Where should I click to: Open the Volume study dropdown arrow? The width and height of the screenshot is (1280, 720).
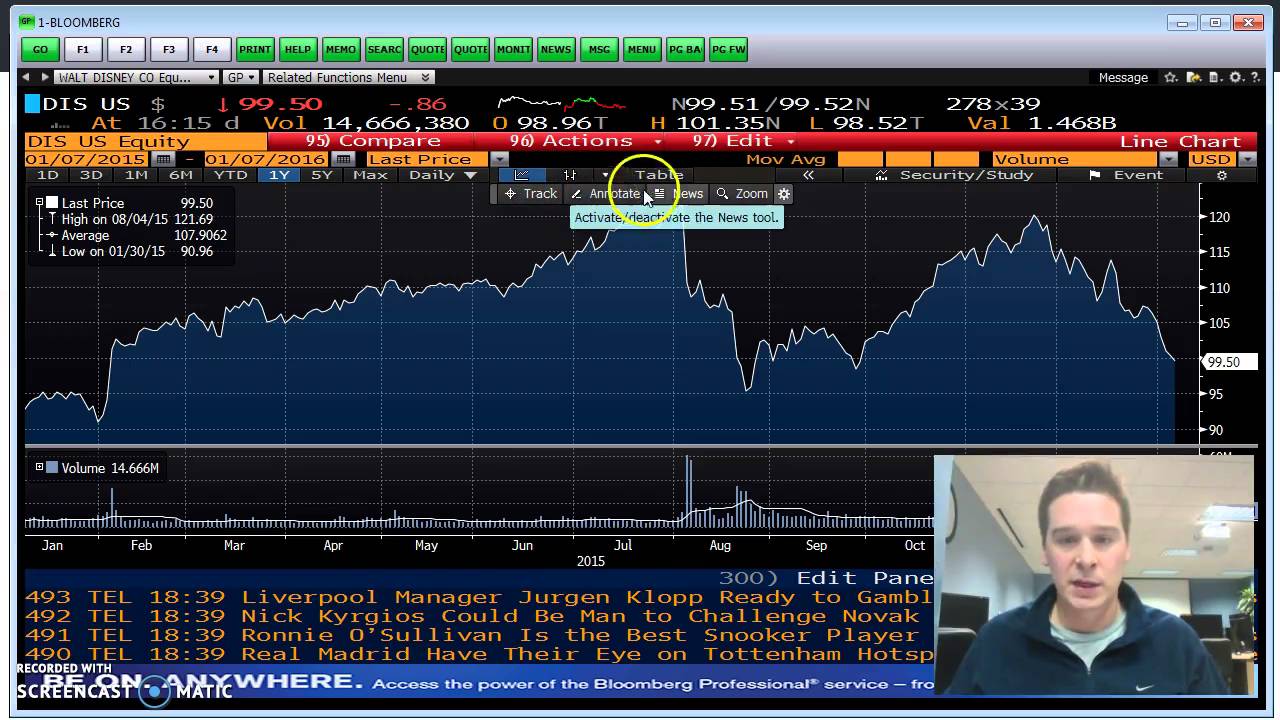coord(1168,159)
